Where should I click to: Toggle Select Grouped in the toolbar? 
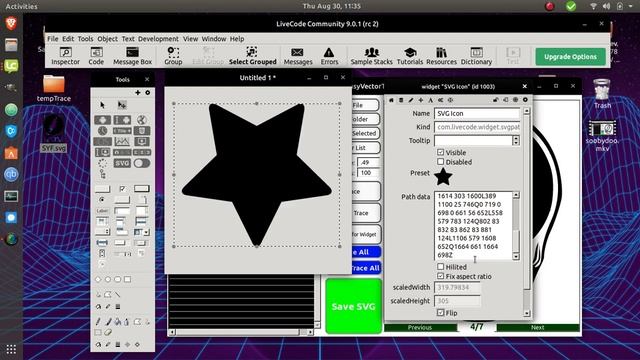tap(252, 56)
